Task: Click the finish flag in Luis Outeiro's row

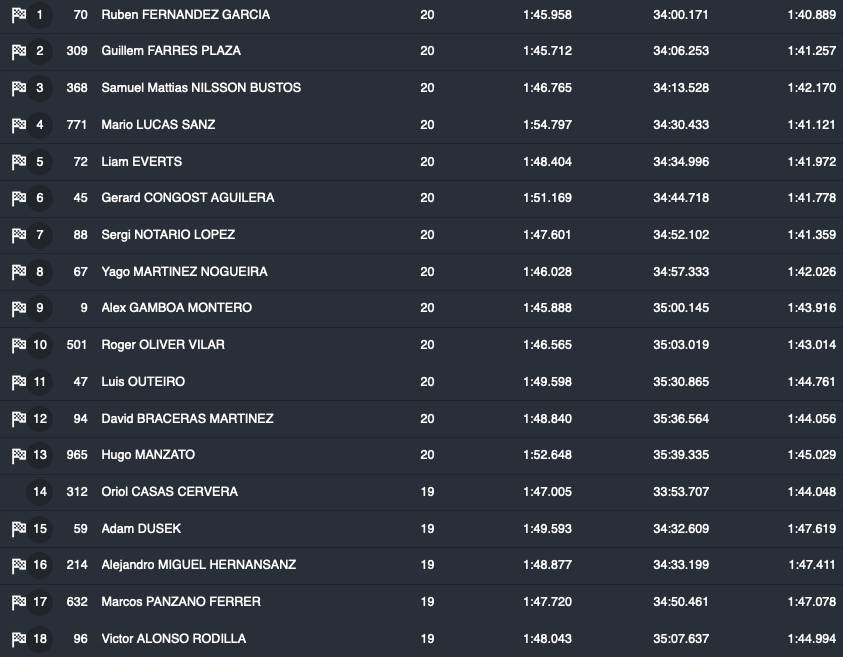Action: pos(18,382)
